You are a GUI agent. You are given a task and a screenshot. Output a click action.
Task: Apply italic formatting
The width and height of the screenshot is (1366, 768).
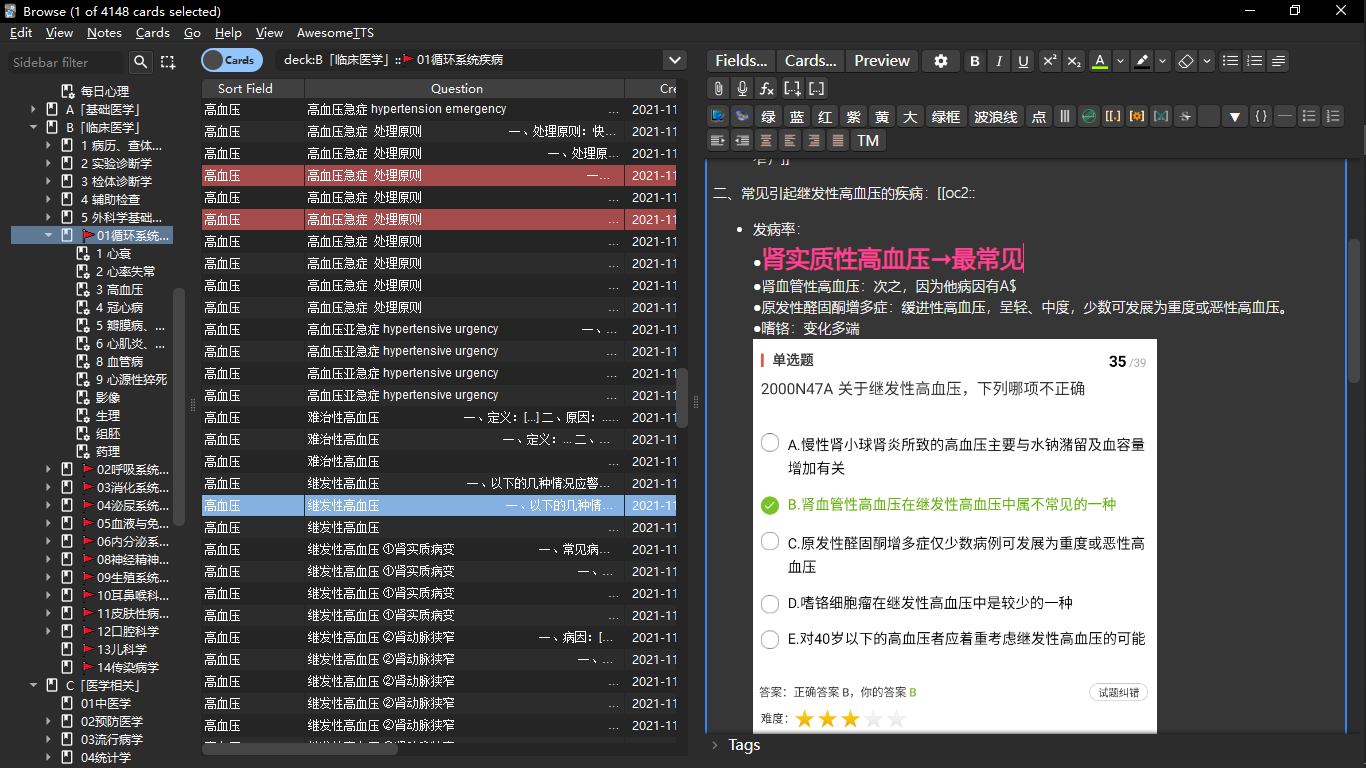tap(999, 61)
